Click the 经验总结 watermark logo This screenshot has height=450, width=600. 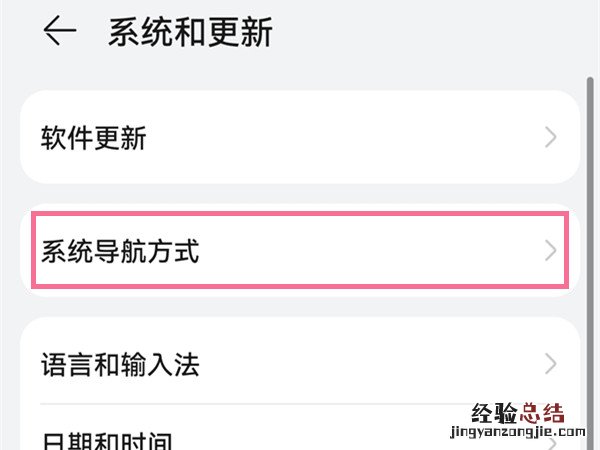point(517,412)
